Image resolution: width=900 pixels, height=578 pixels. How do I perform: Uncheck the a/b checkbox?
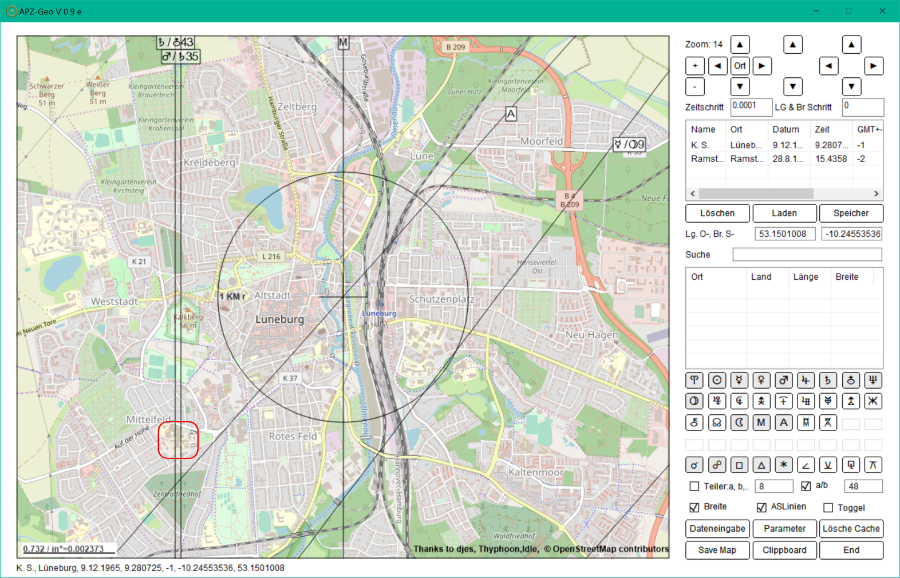(x=806, y=486)
